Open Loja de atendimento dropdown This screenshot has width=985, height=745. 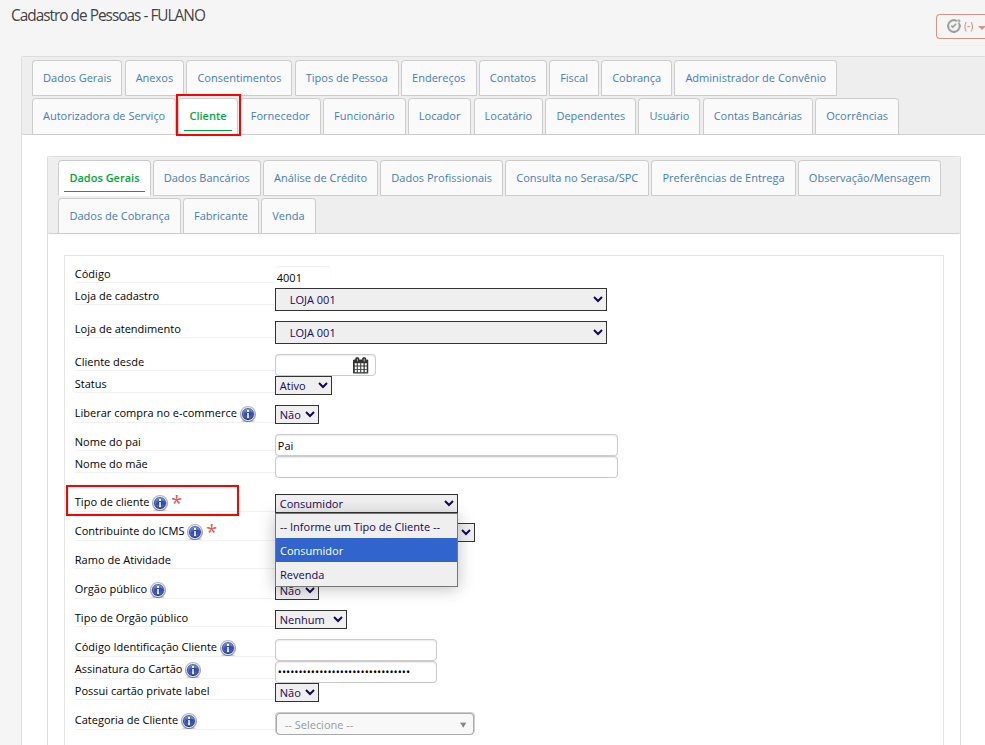coord(441,332)
